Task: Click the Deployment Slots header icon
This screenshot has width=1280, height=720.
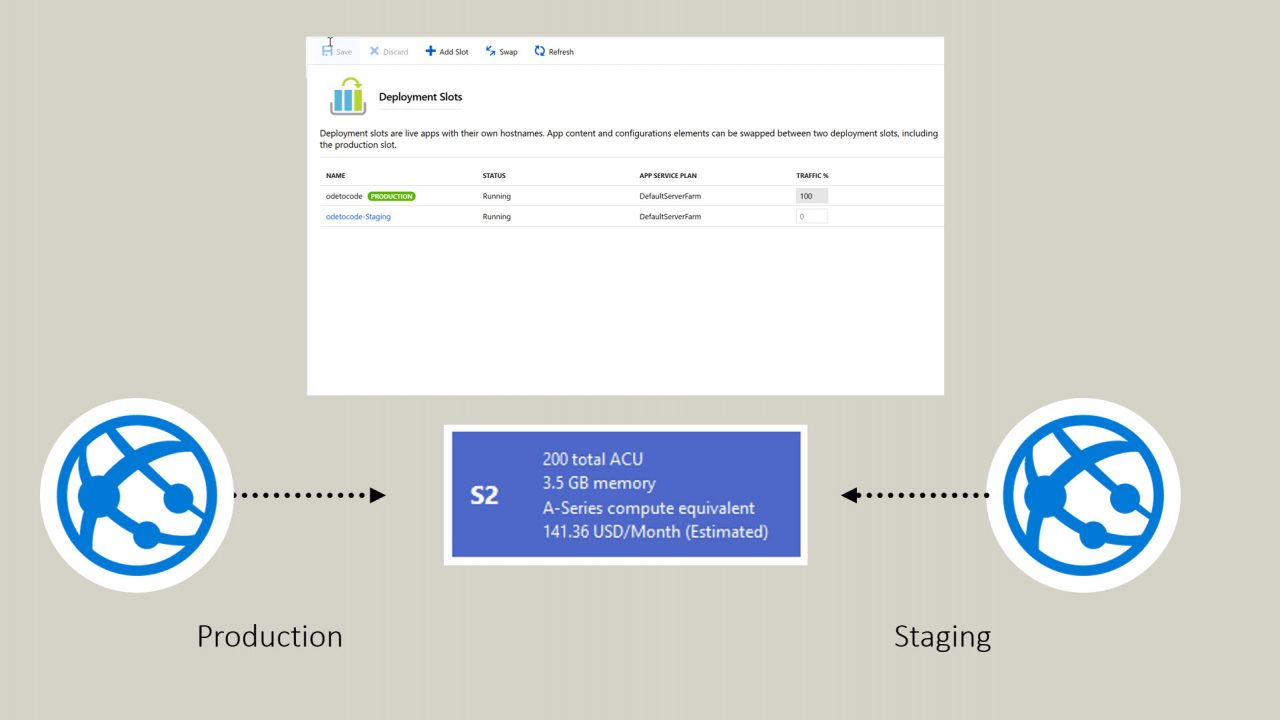Action: 348,96
